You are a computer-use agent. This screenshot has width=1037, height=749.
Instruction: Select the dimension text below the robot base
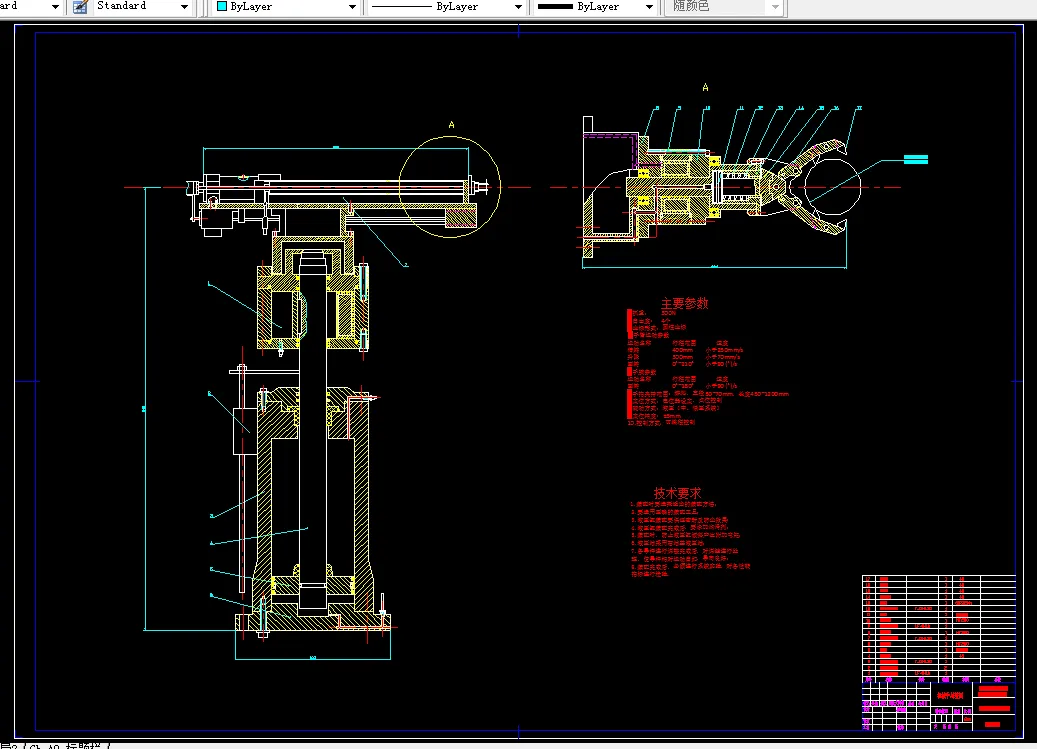(x=313, y=658)
